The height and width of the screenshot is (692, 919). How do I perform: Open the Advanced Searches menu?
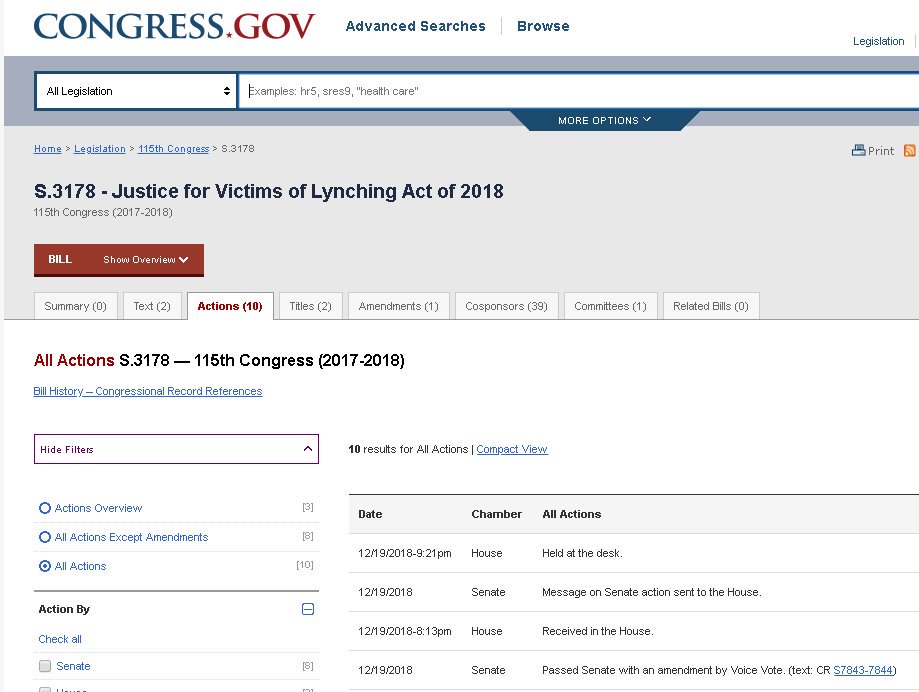tap(416, 26)
